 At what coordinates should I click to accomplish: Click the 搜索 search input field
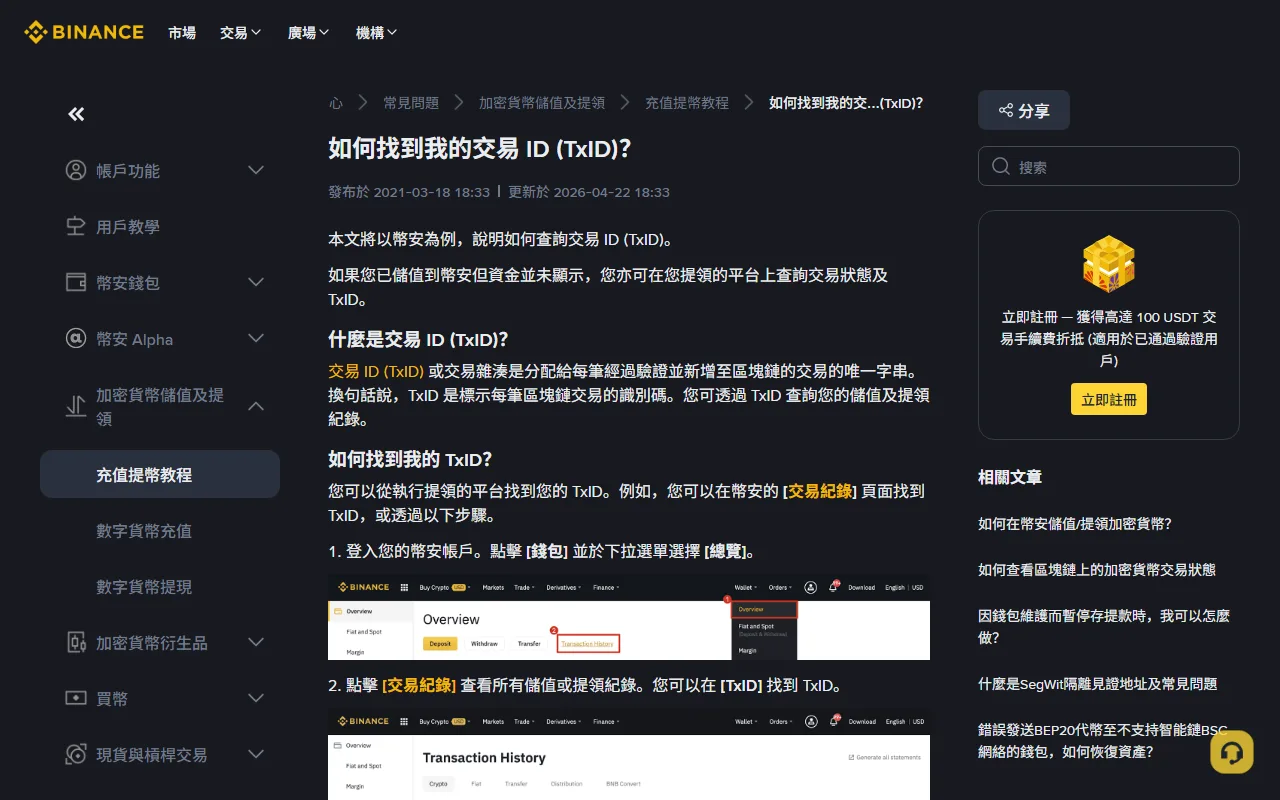pos(1109,167)
